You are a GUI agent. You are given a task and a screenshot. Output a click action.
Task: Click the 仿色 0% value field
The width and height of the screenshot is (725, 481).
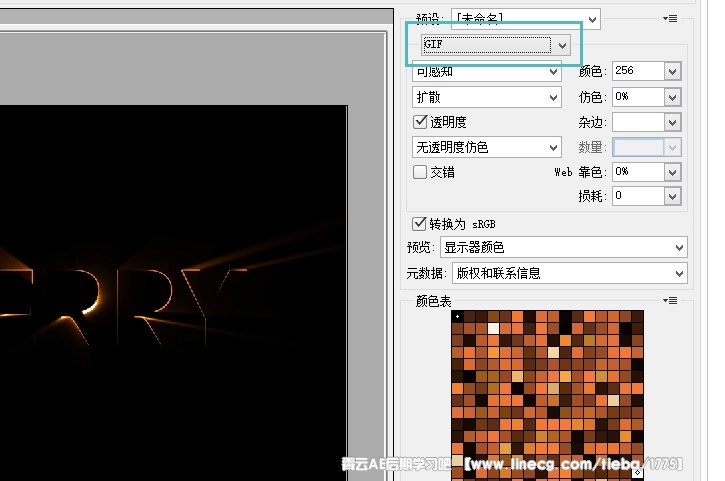coord(639,97)
